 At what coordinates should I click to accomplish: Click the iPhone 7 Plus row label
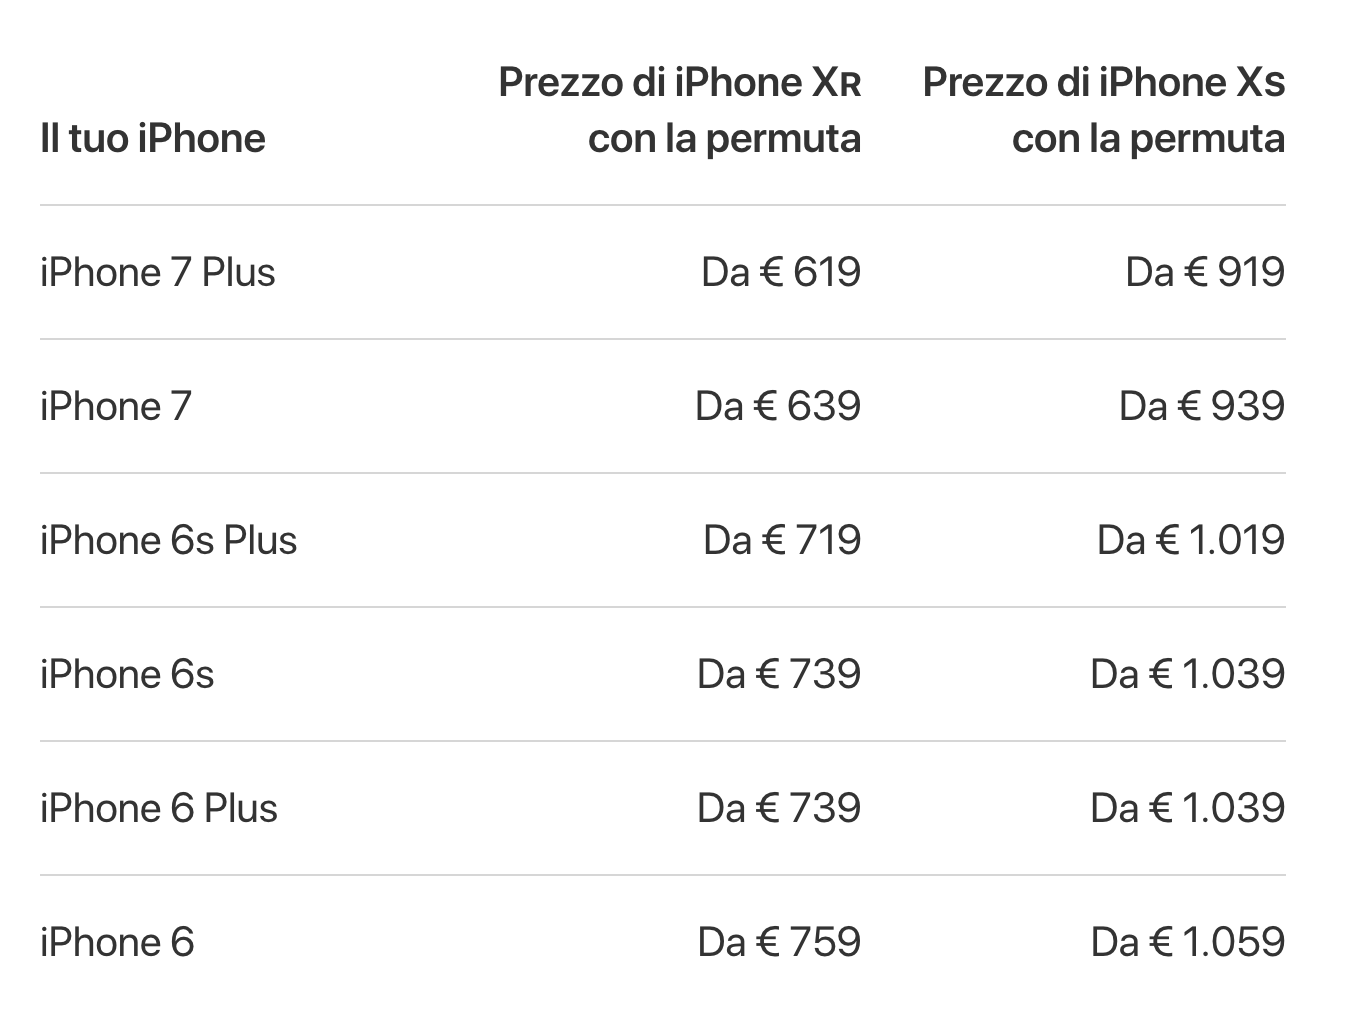[x=158, y=272]
